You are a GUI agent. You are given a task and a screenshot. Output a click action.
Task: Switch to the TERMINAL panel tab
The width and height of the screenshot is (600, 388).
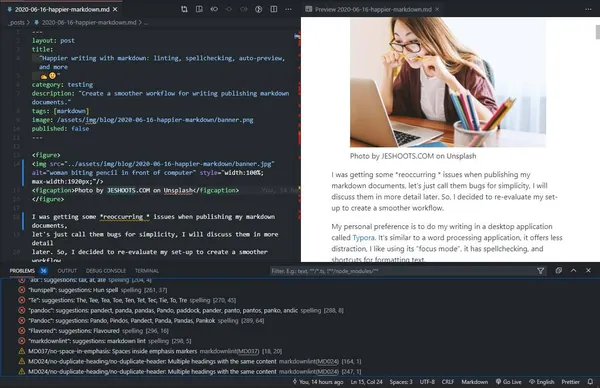click(x=147, y=271)
